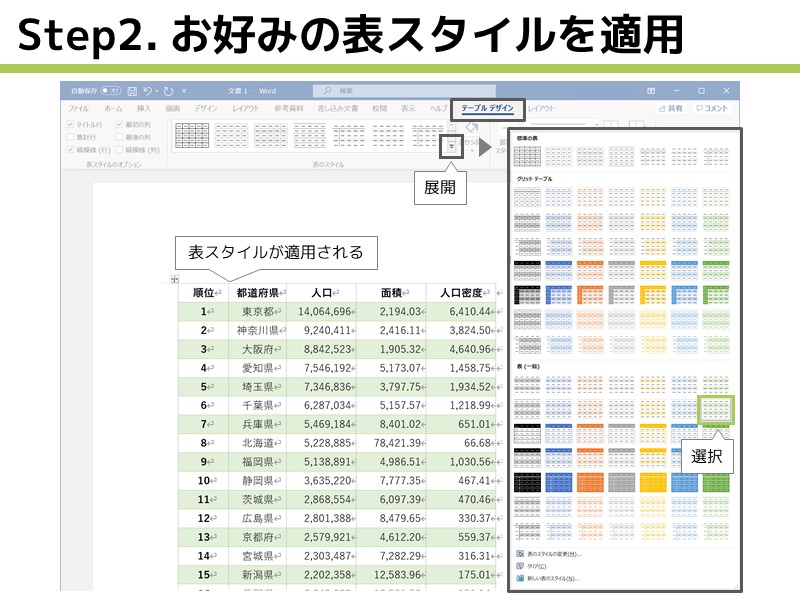Enable the 集計行 checkbox
This screenshot has width=800, height=600.
pyautogui.click(x=69, y=138)
